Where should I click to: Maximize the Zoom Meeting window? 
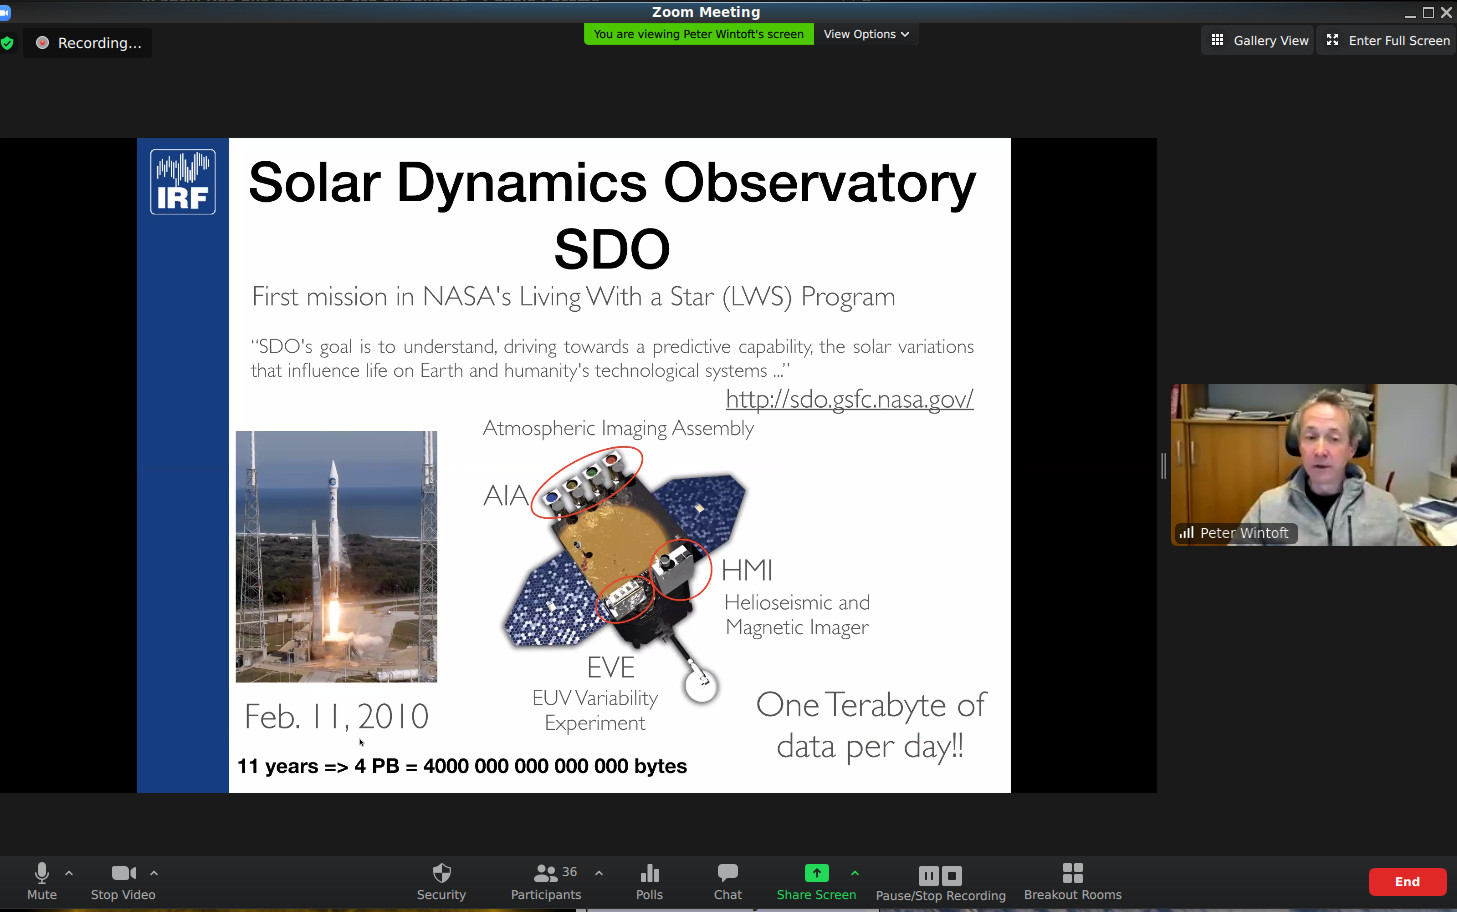[1428, 12]
